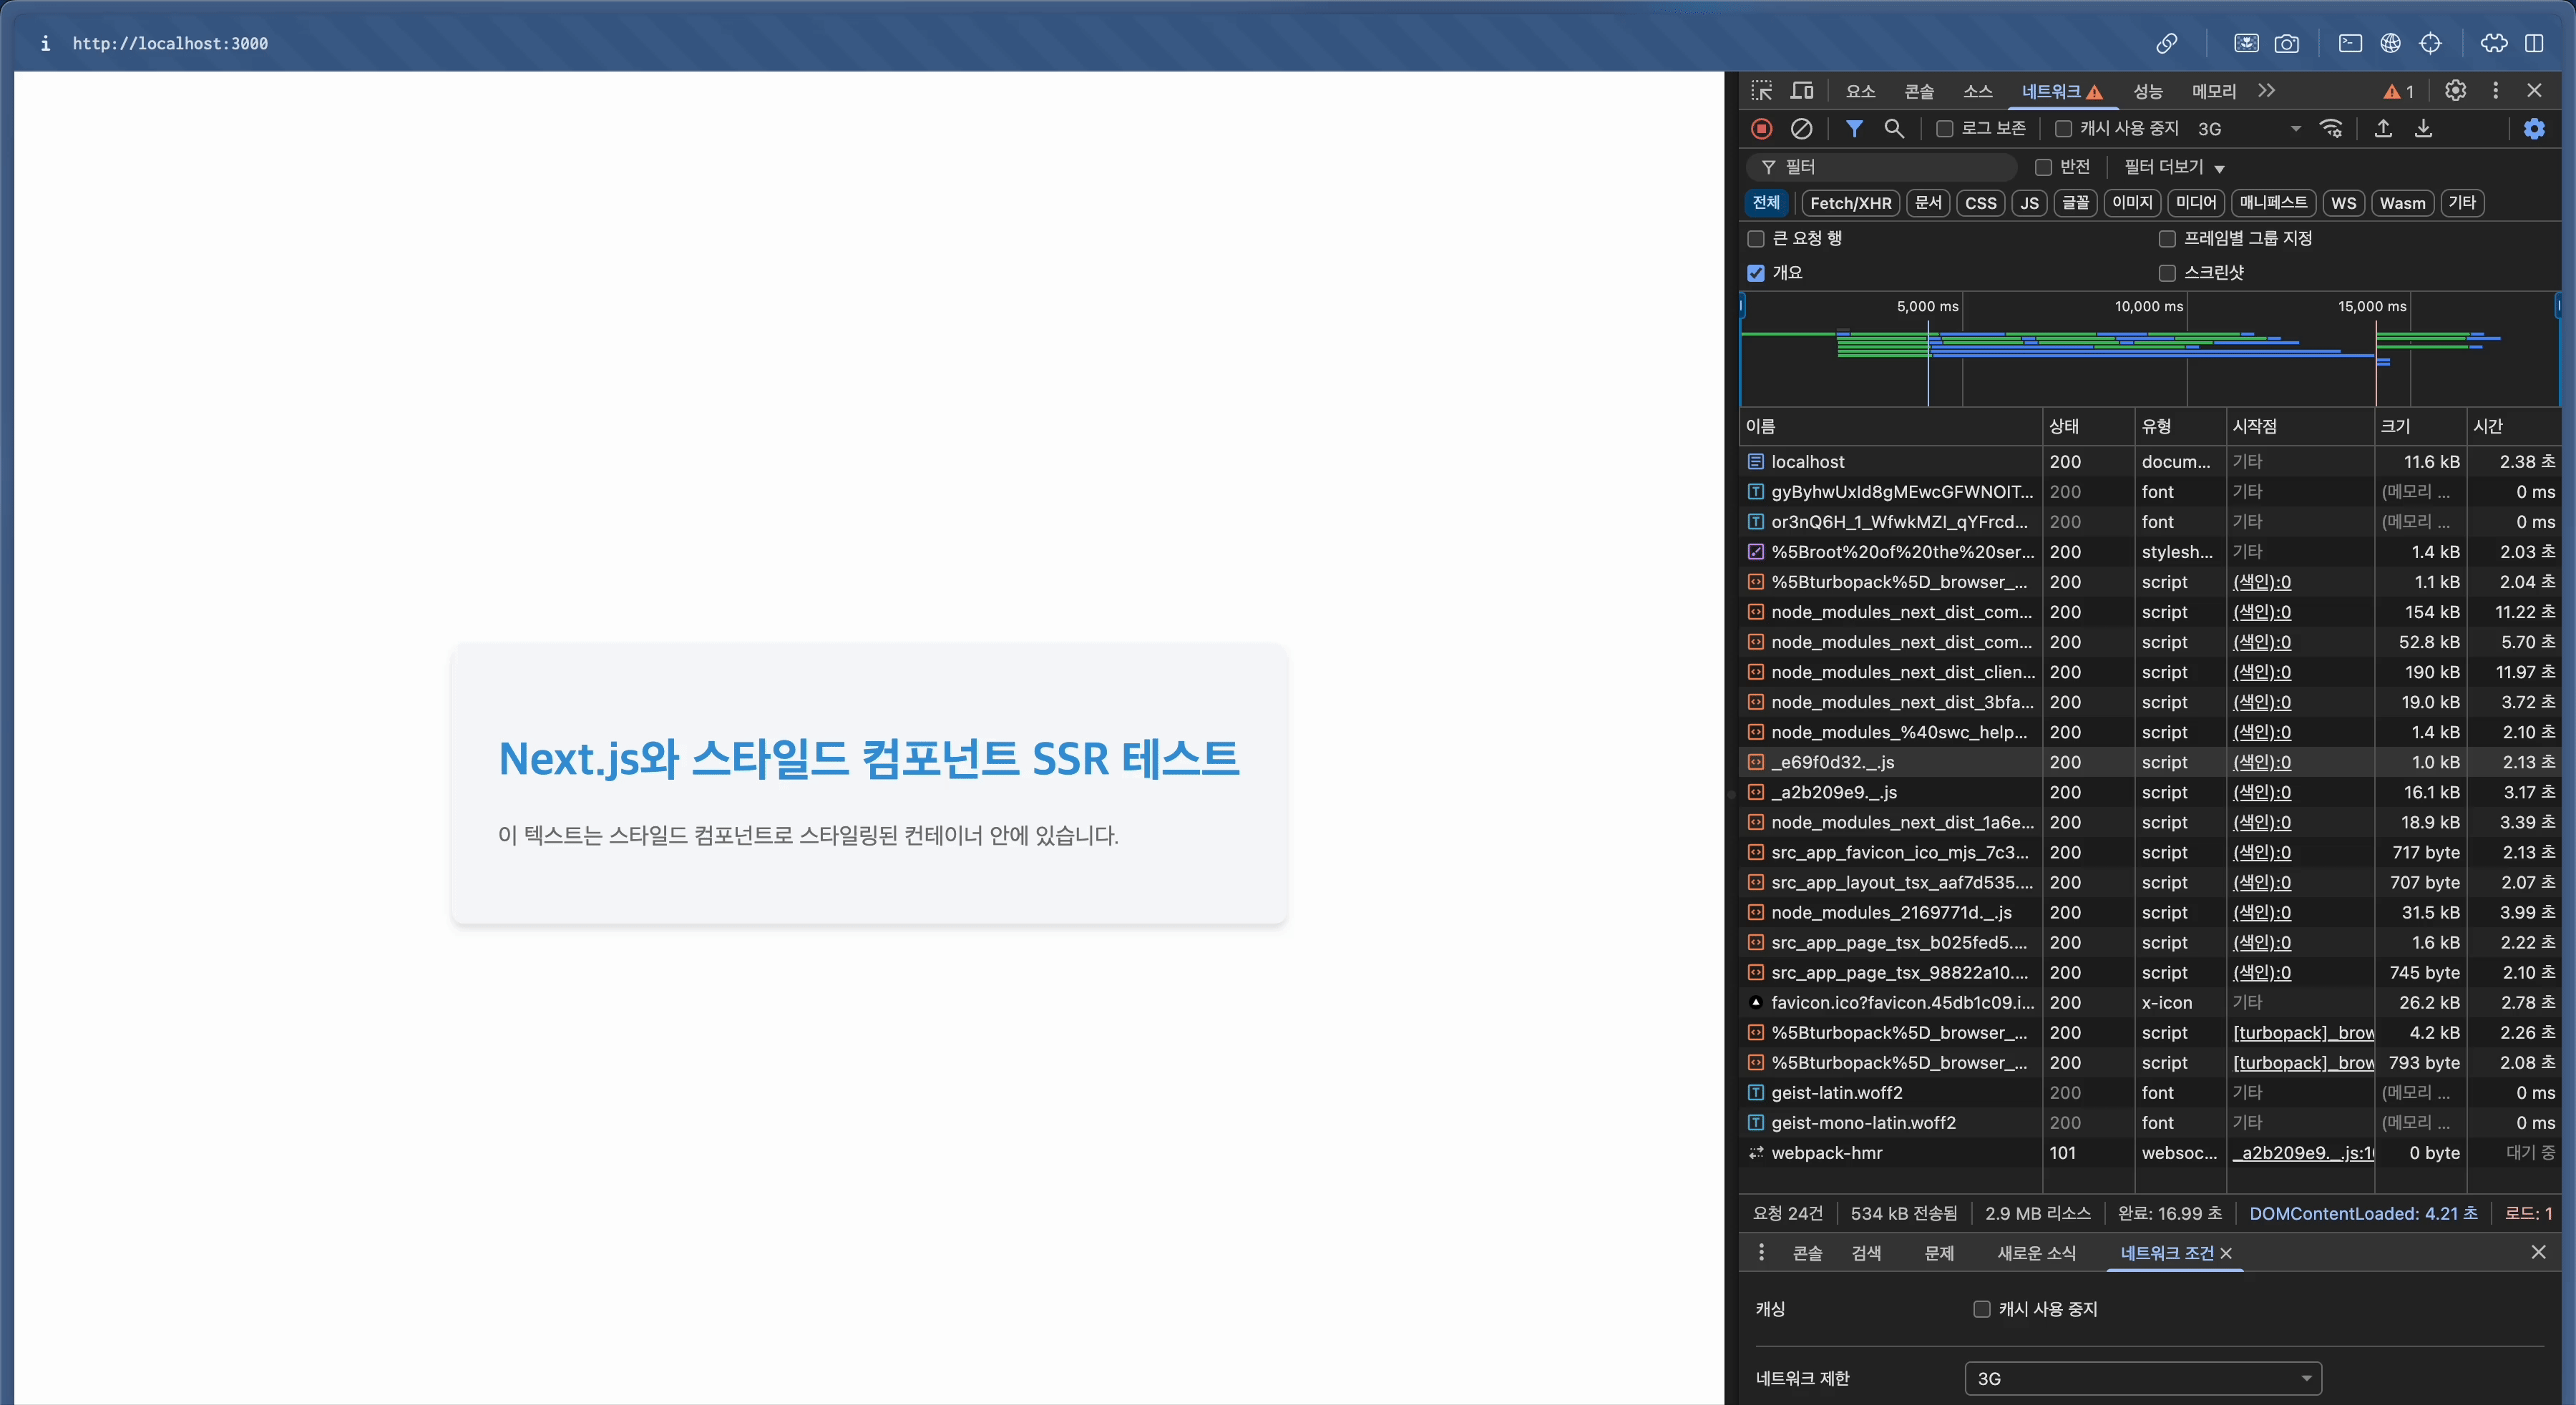Open the network conditions Wi-Fi icon

(2331, 129)
